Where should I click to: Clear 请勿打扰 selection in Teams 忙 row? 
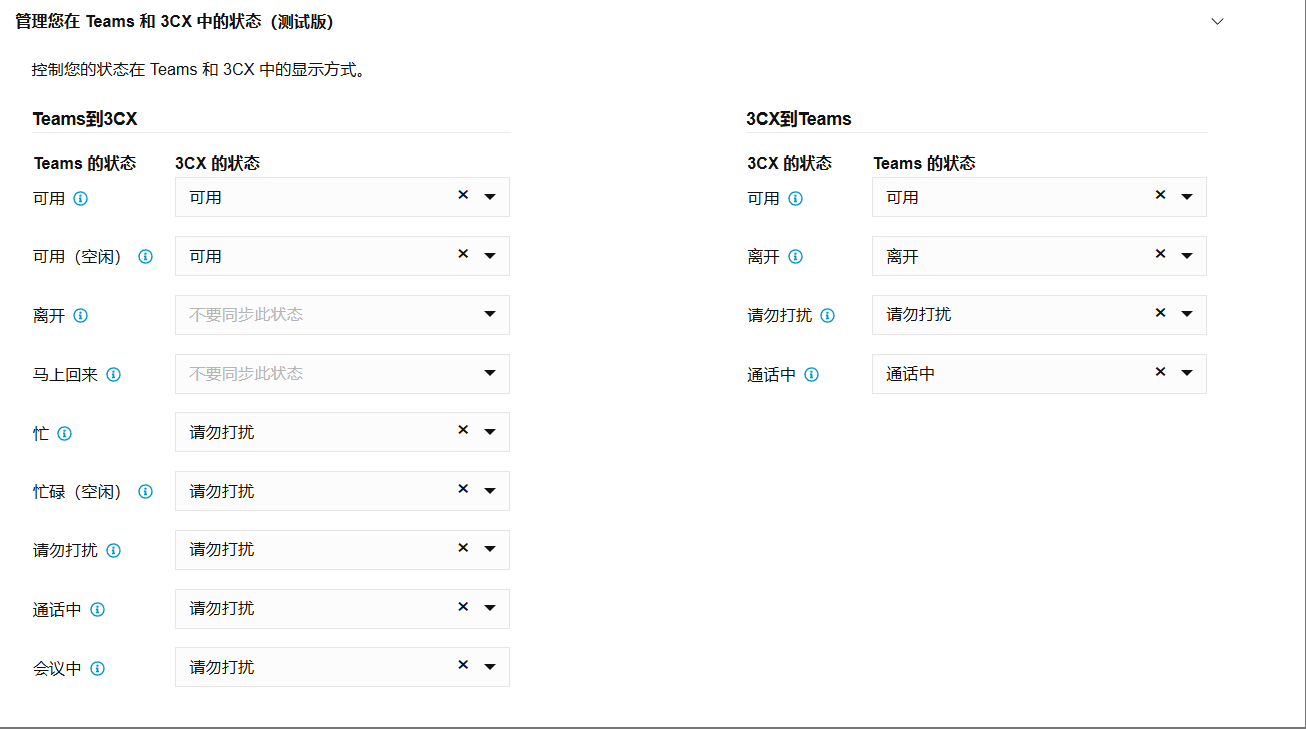pyautogui.click(x=463, y=430)
